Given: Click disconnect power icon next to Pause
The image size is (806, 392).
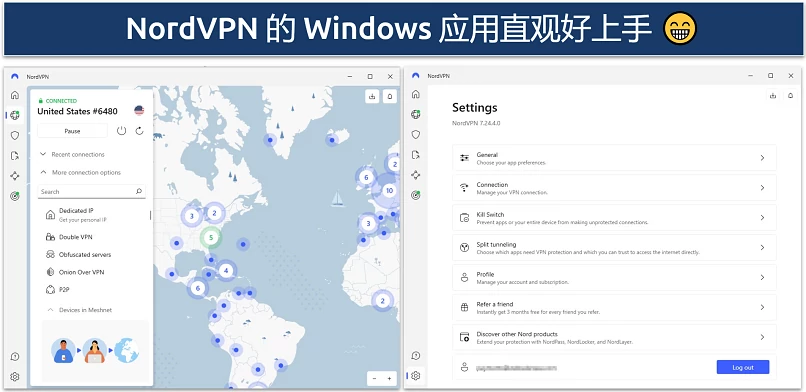Looking at the screenshot, I should tap(121, 131).
